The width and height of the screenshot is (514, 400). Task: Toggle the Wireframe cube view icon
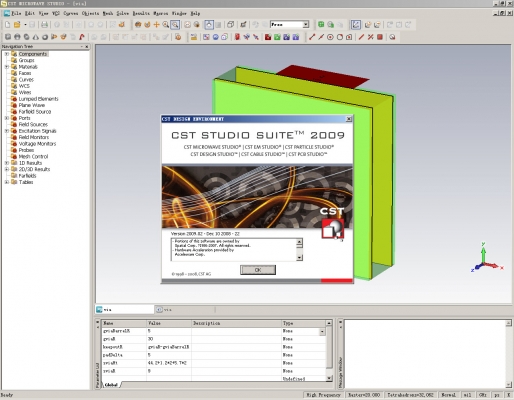pos(230,25)
